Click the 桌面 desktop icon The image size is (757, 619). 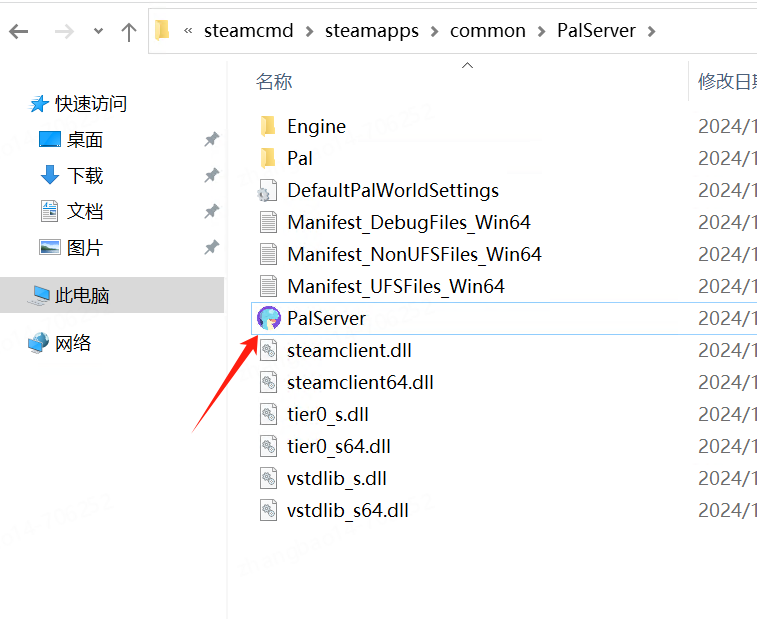[x=49, y=140]
